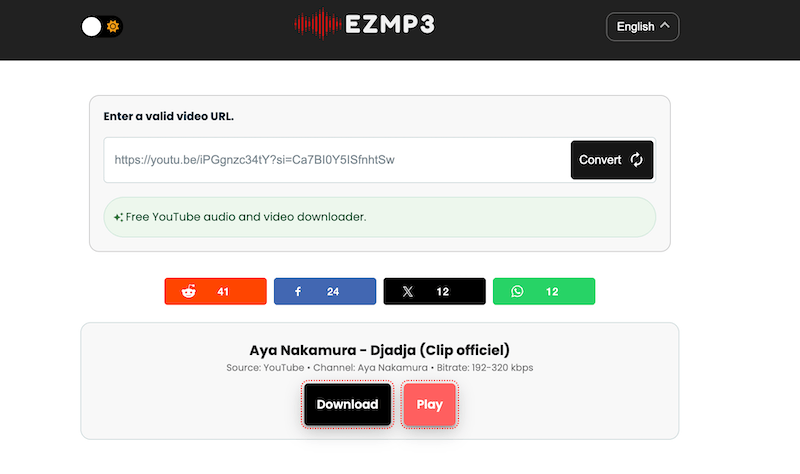Share on Facebook button with 24
800x474 pixels.
tap(325, 291)
